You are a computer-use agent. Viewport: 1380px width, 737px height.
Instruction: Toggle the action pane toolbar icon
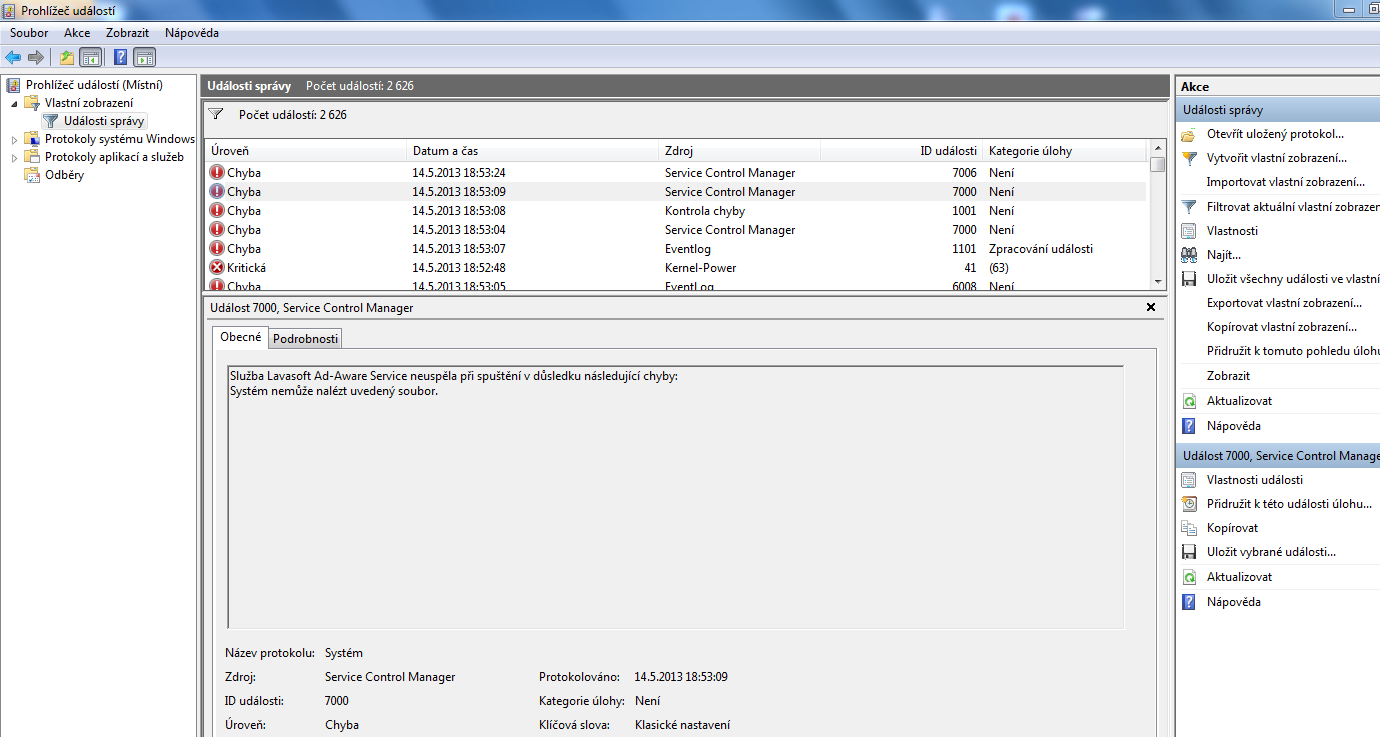(x=145, y=57)
